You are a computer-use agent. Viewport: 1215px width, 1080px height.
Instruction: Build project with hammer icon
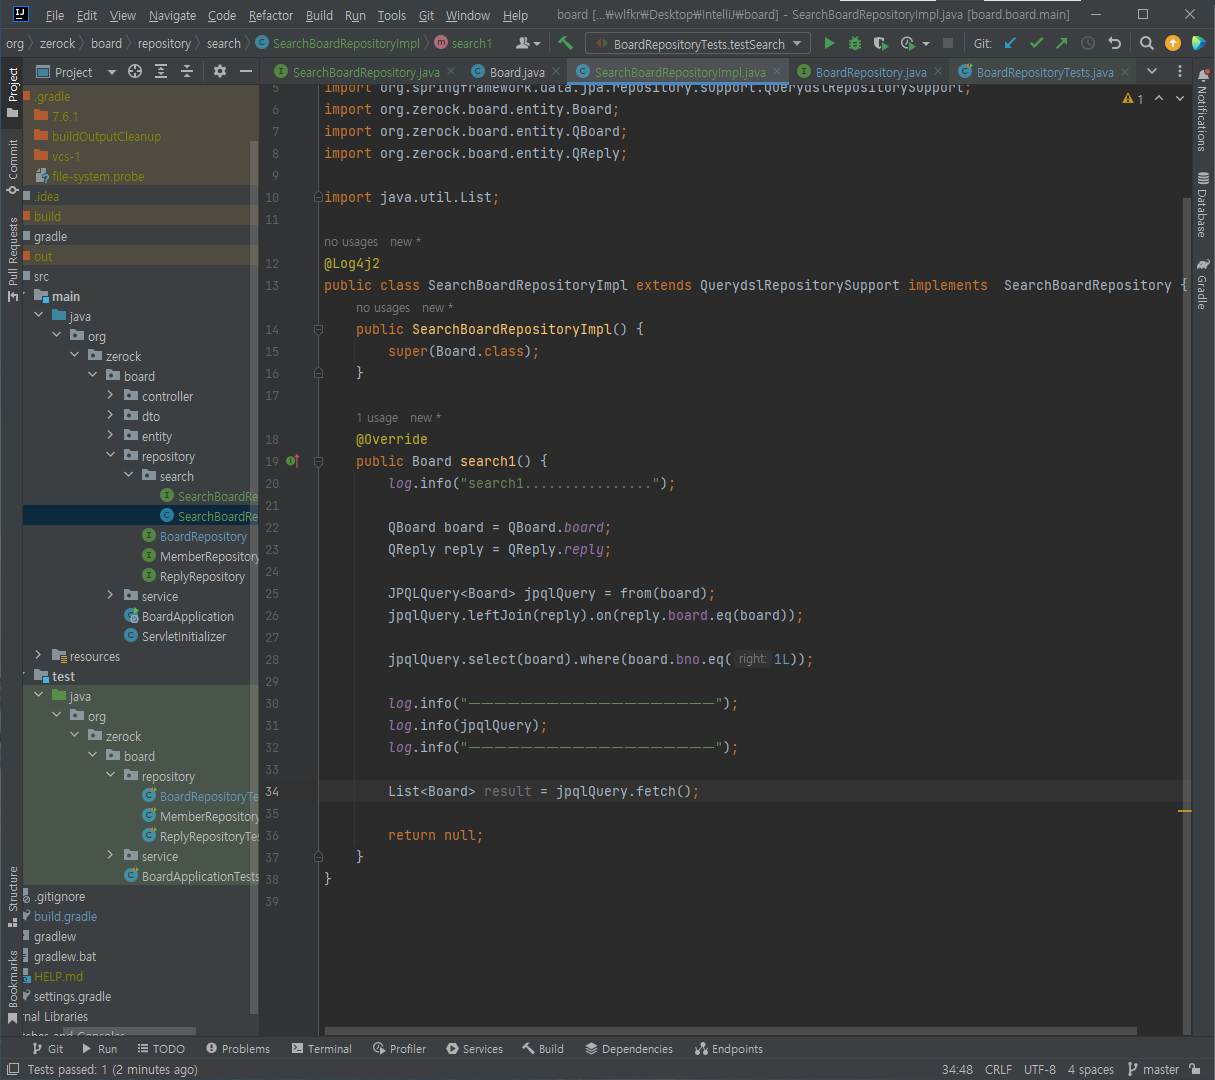tap(566, 43)
